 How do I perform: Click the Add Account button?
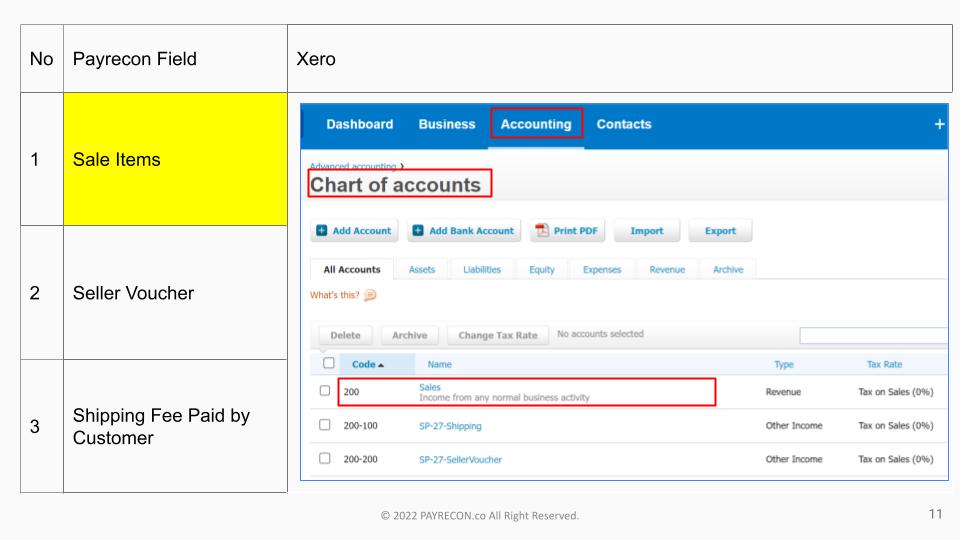[x=354, y=231]
